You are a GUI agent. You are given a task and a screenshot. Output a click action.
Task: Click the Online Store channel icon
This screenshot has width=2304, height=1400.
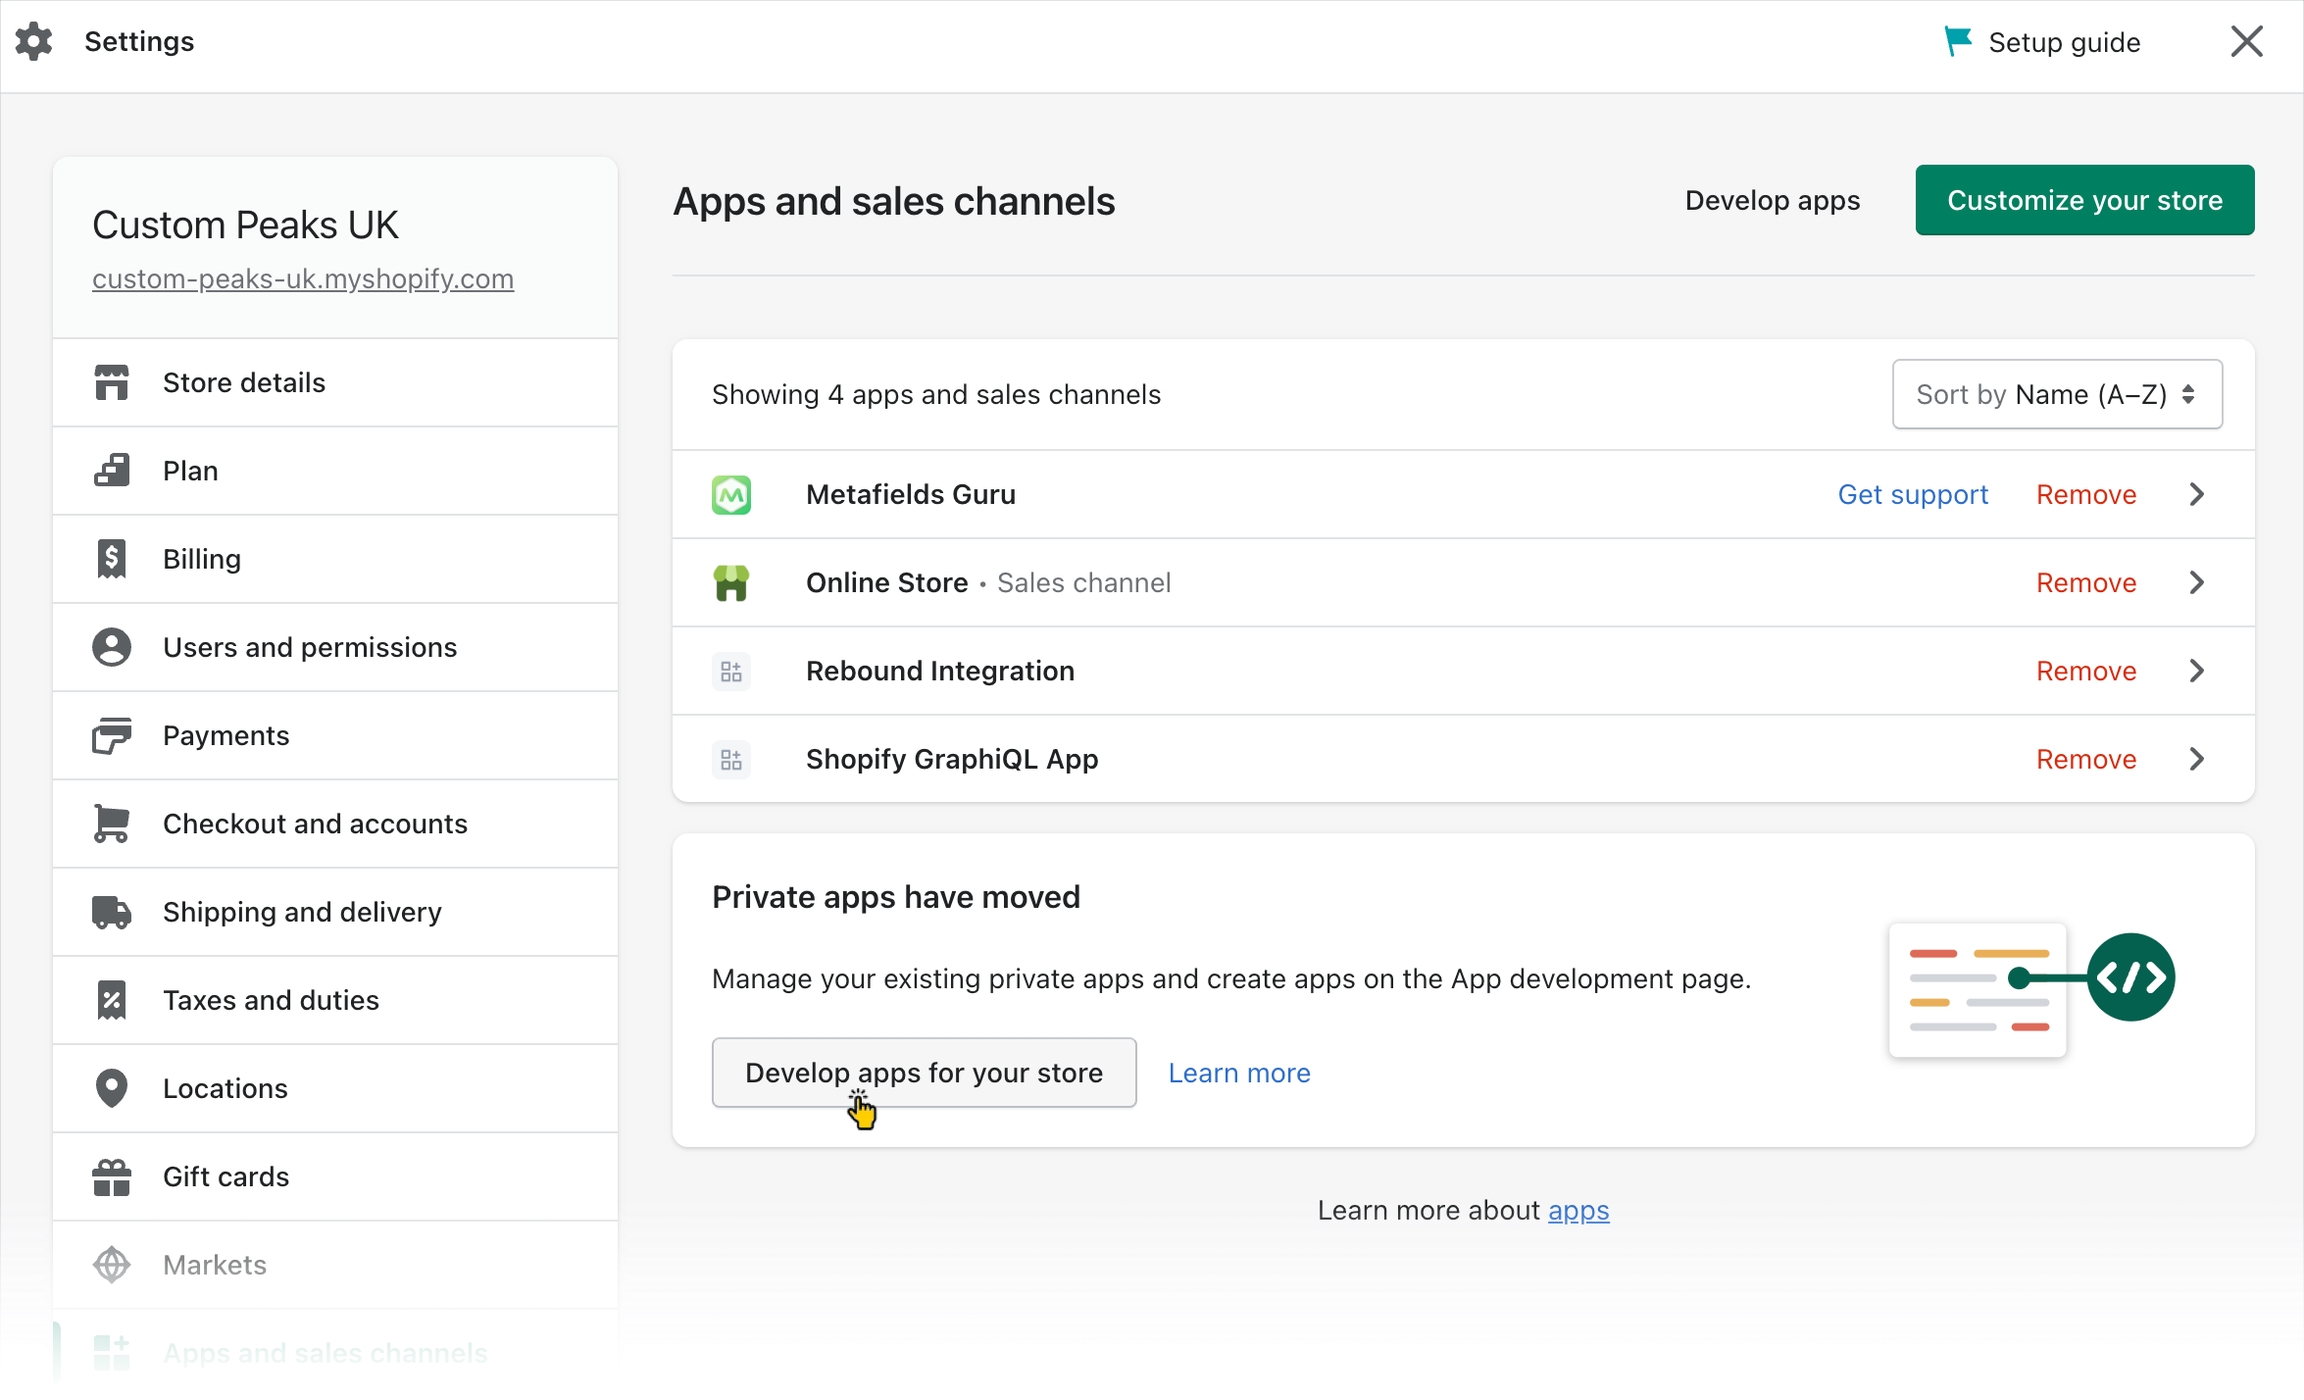tap(731, 583)
